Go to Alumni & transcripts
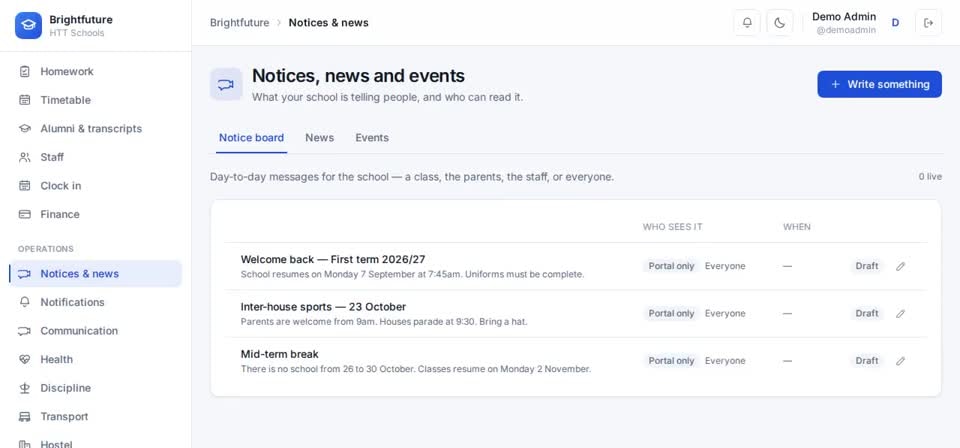Viewport: 960px width, 448px height. coord(96,129)
